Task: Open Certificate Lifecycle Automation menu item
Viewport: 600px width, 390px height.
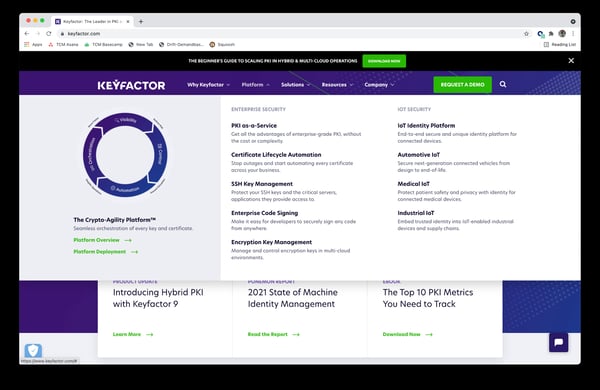Action: [276, 155]
